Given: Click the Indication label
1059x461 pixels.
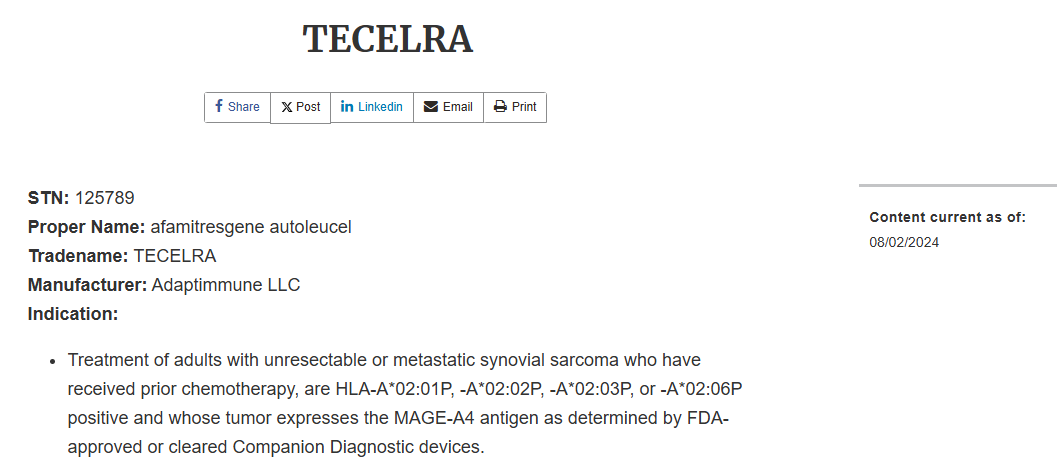Looking at the screenshot, I should [73, 314].
